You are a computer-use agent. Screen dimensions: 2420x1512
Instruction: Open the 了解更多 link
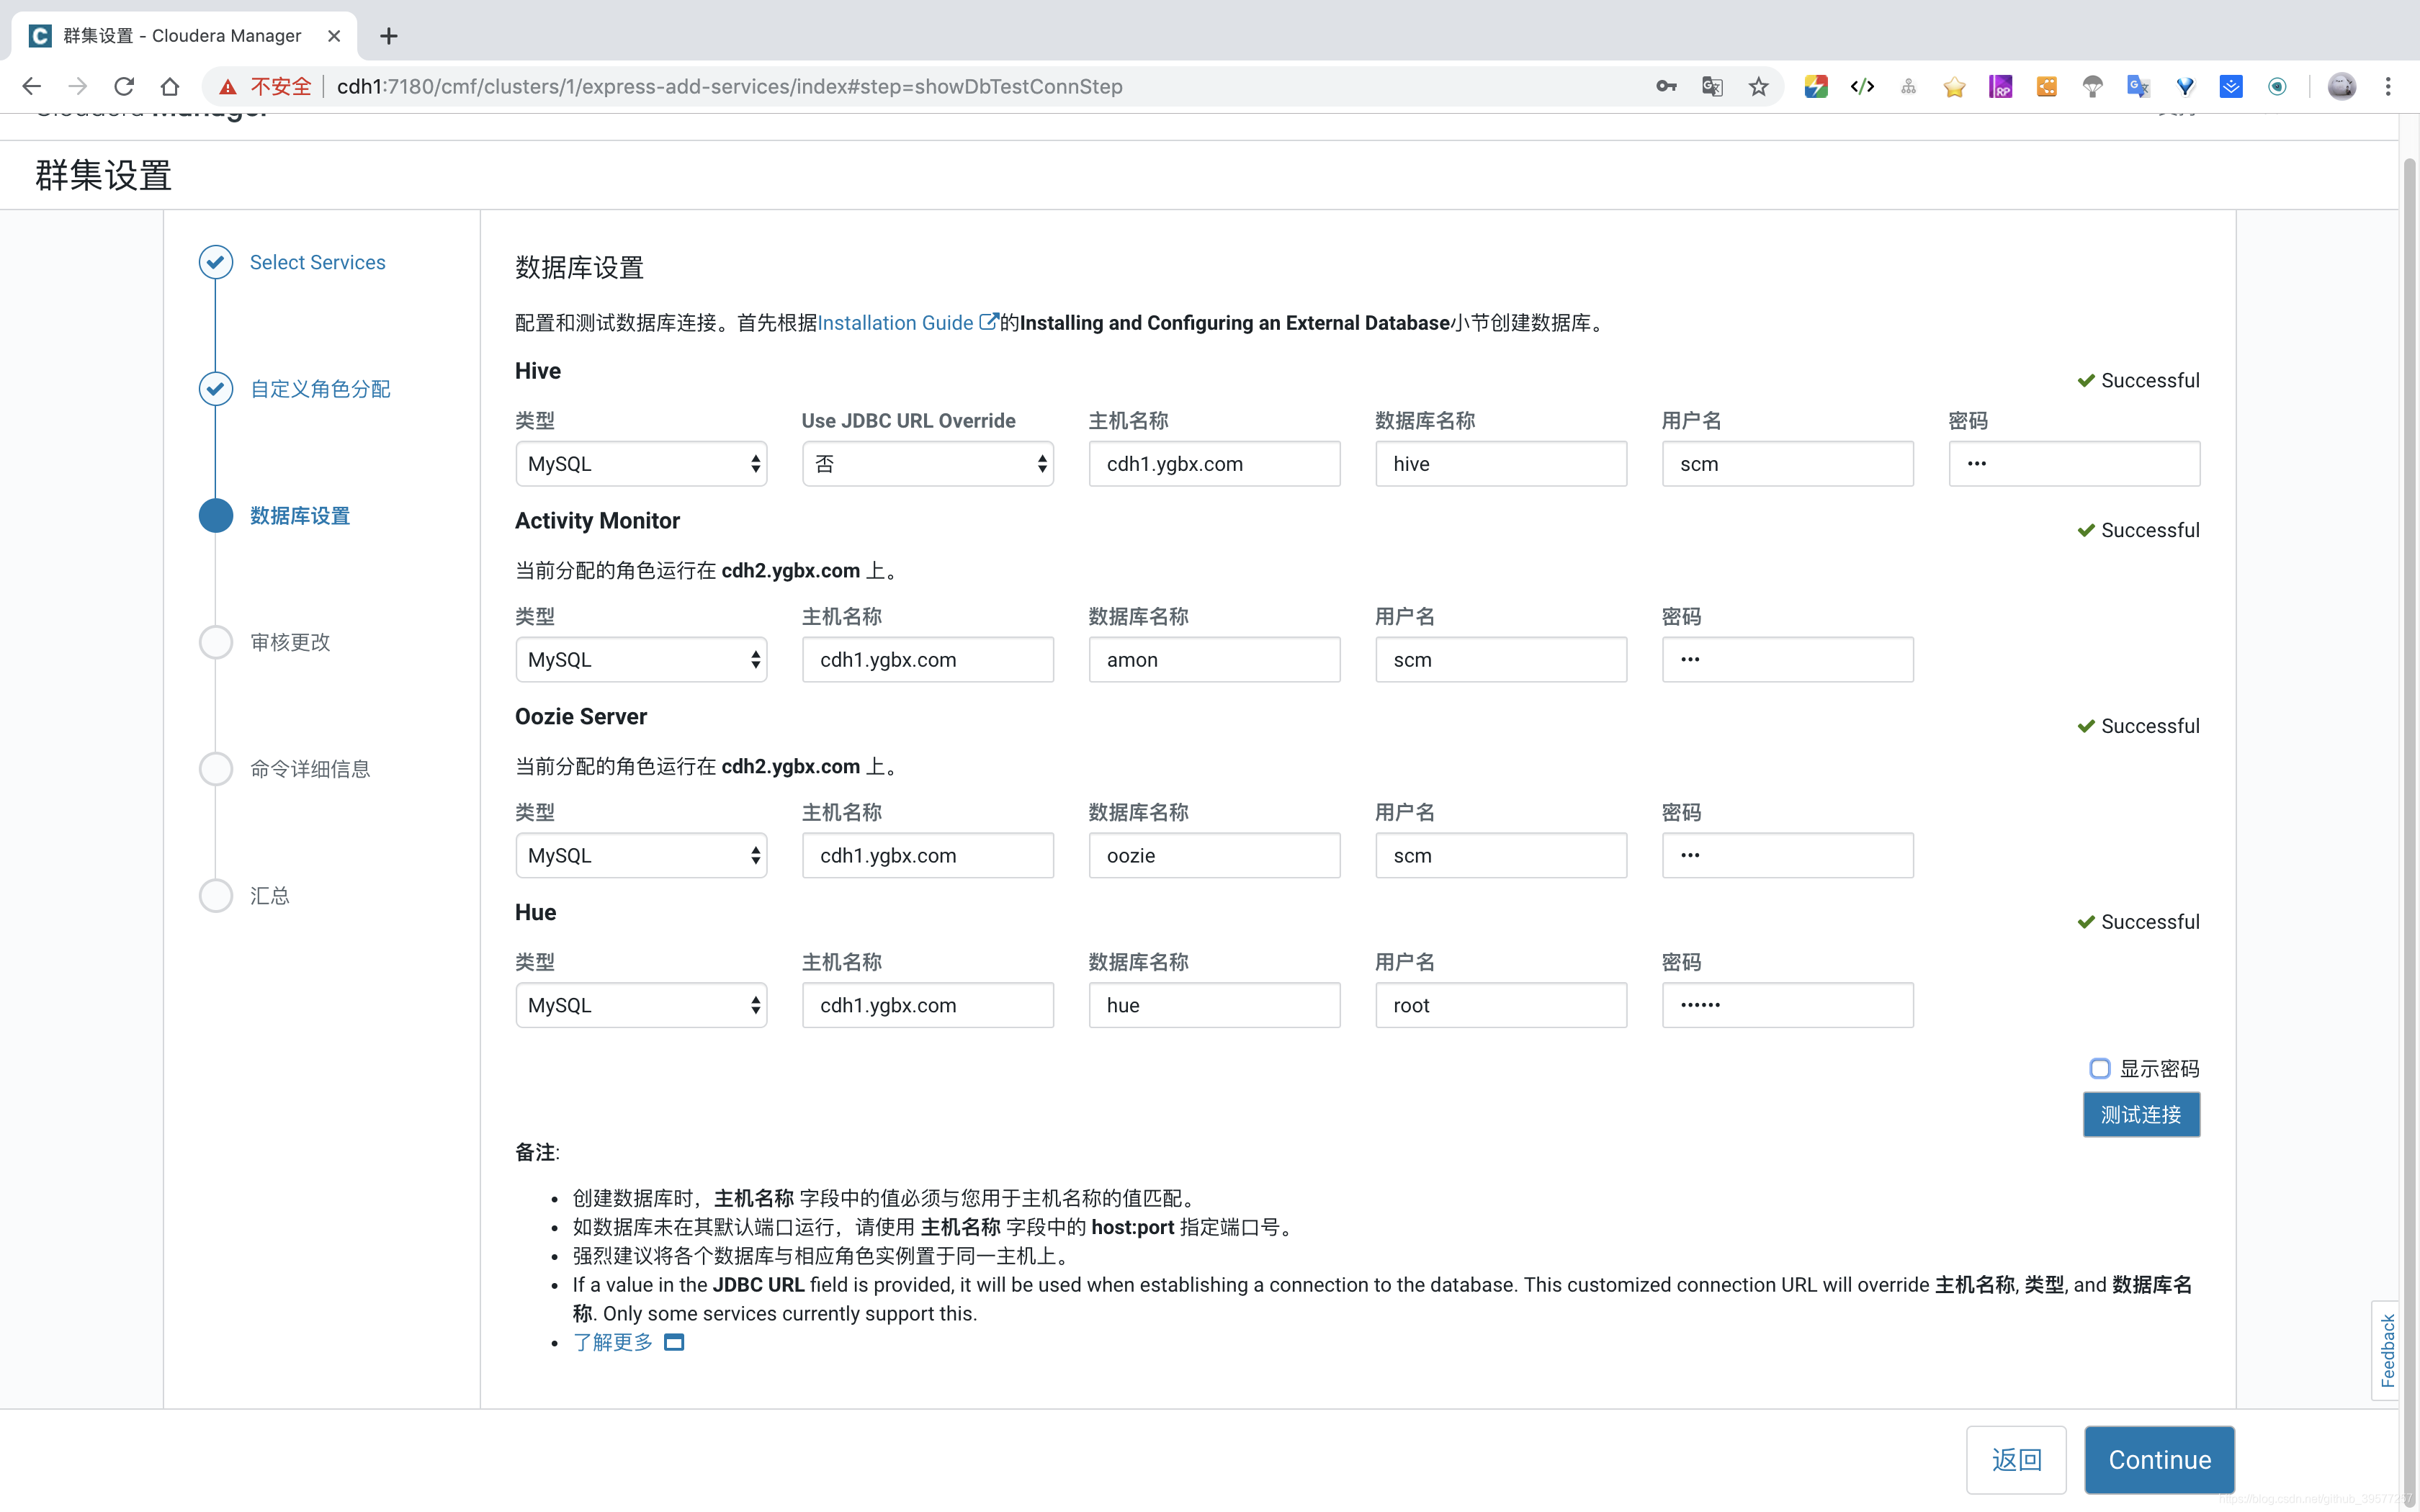tap(612, 1342)
